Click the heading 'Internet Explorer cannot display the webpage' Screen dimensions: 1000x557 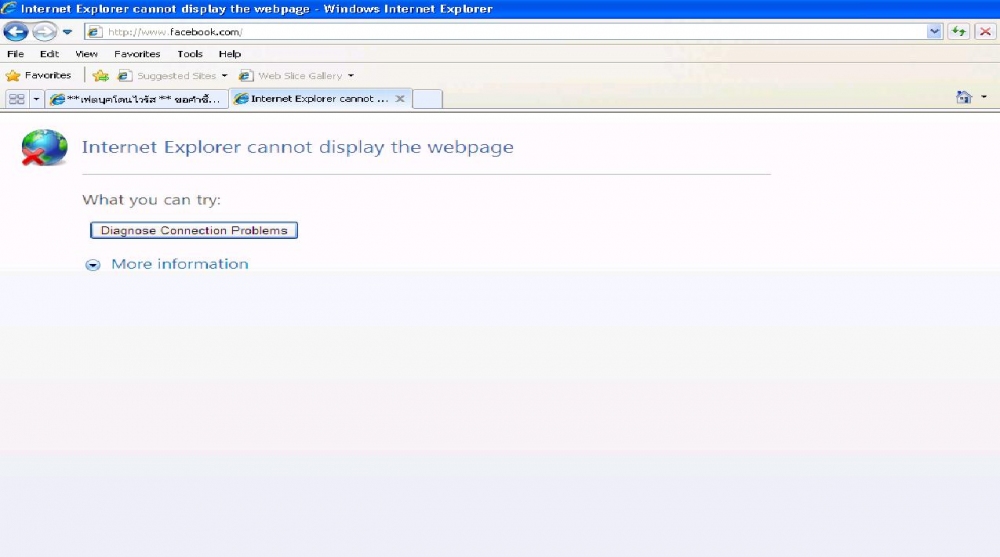298,147
